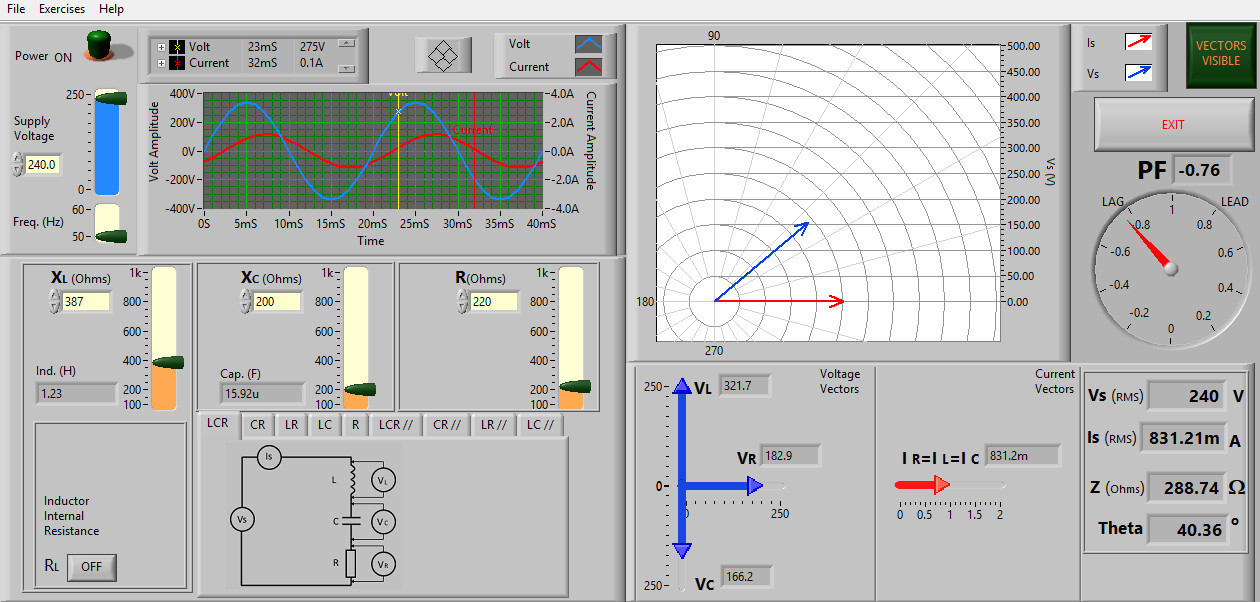
Task: Click the Vs (RMS) 240 readout
Action: point(1187,396)
